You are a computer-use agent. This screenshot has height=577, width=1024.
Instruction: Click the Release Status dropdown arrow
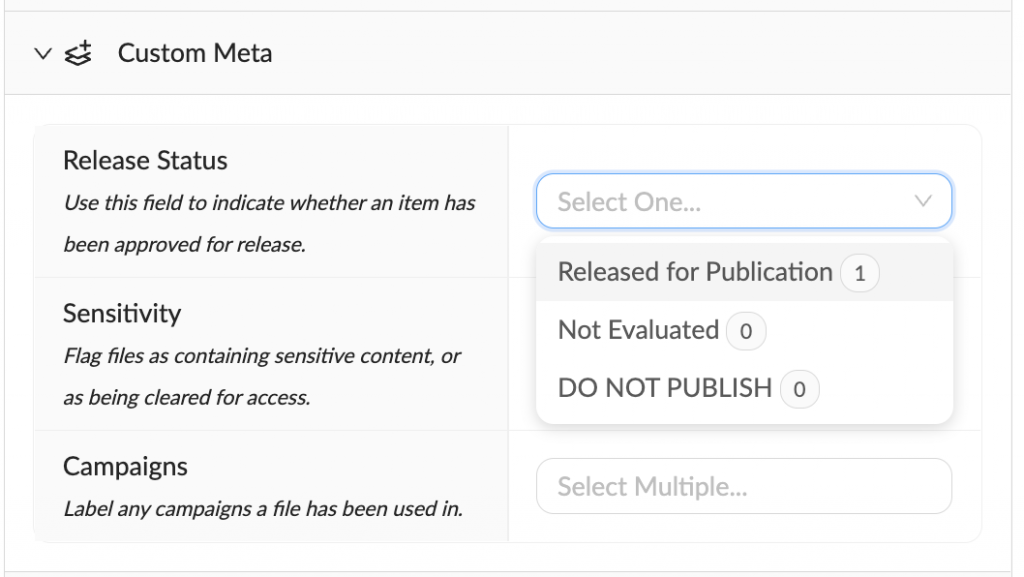pyautogui.click(x=923, y=201)
